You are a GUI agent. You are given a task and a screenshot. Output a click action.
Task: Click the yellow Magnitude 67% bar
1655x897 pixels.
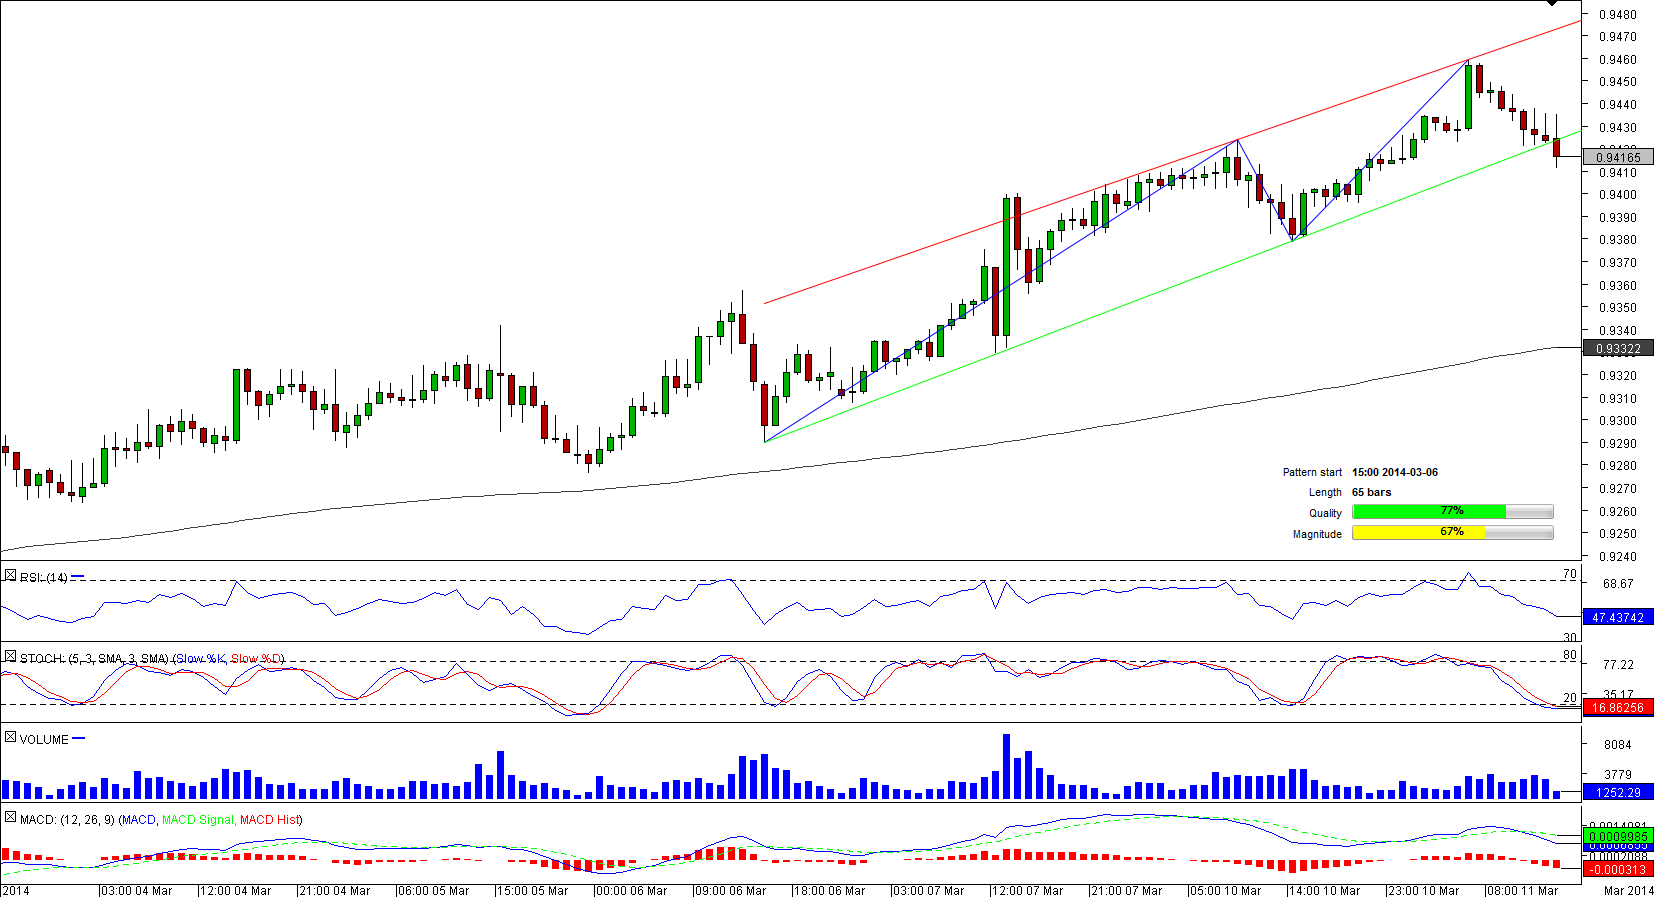pyautogui.click(x=1418, y=533)
